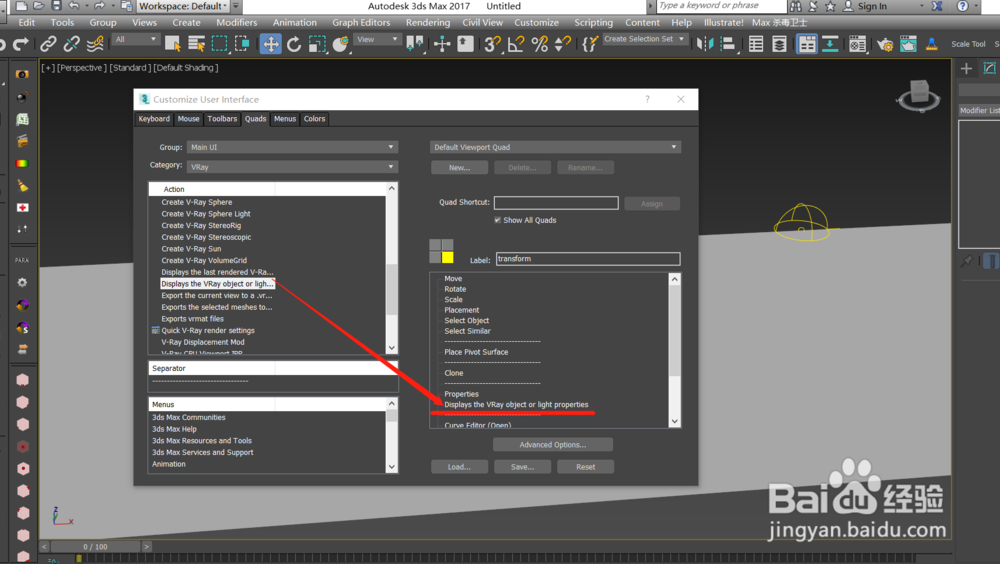Select Create V-Ray Sun in the Action list
The height and width of the screenshot is (564, 1000).
(x=191, y=249)
